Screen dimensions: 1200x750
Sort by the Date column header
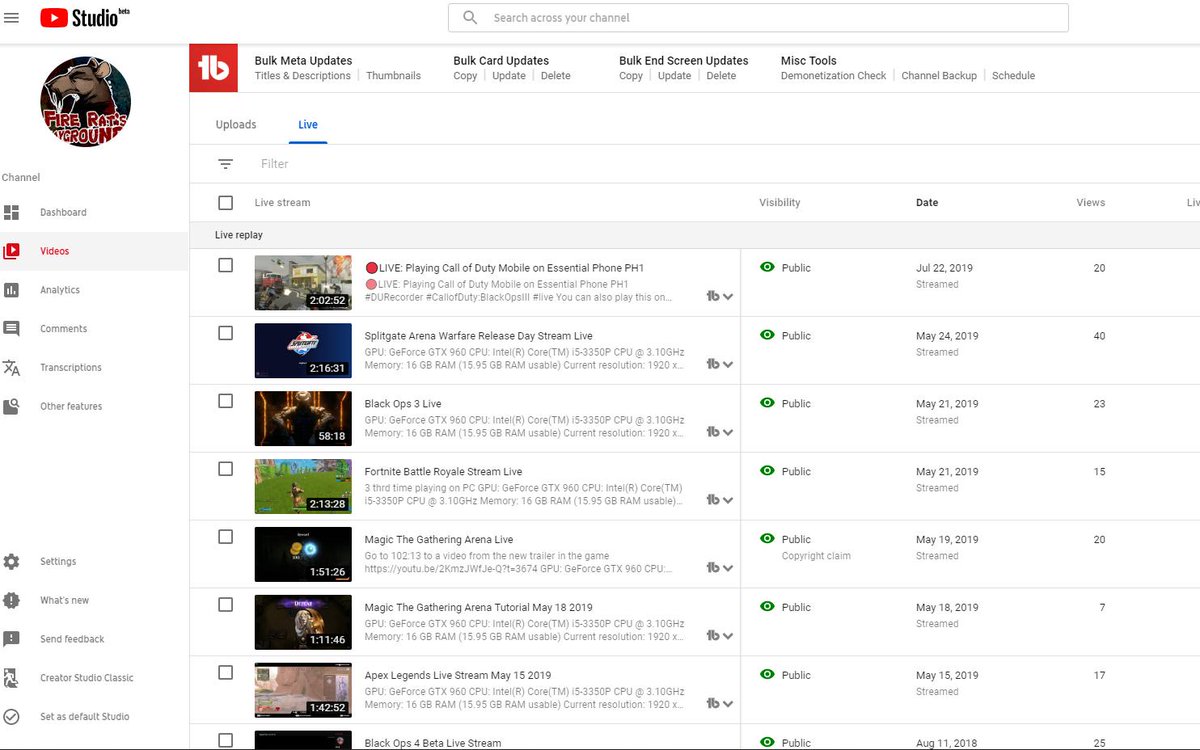(x=927, y=203)
